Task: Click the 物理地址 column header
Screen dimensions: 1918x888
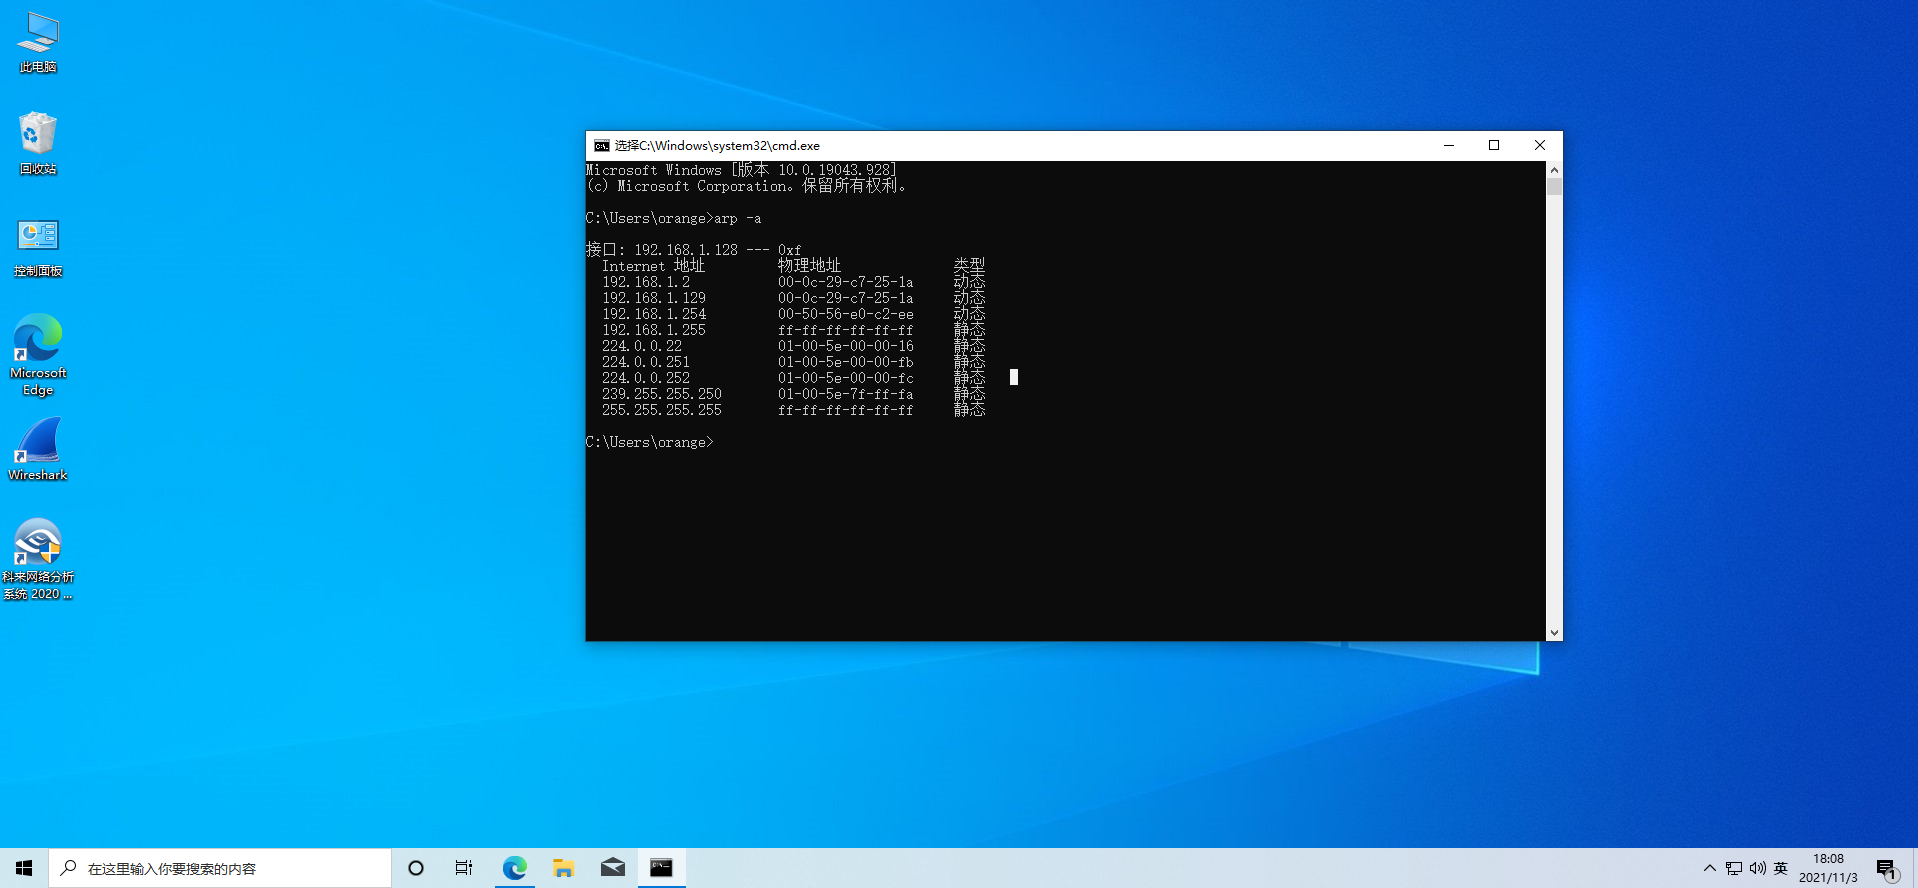Action: (810, 266)
